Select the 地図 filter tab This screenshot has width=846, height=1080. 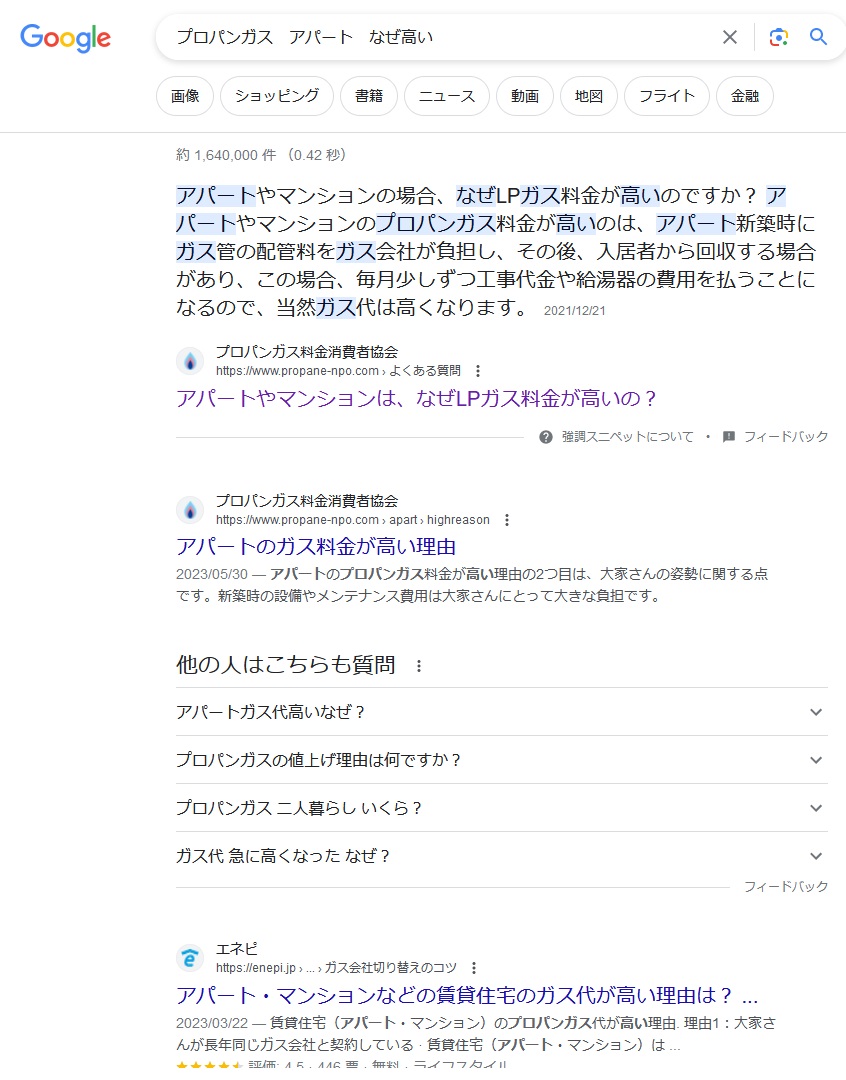click(589, 96)
